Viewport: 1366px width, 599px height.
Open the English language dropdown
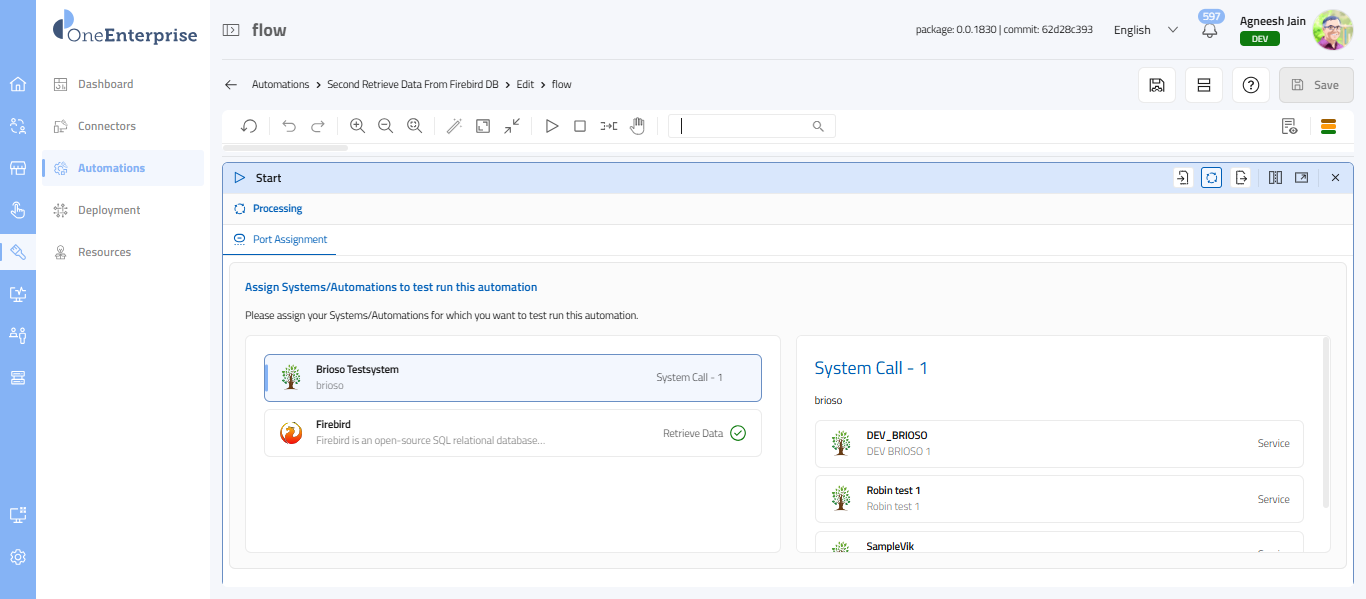[1146, 30]
